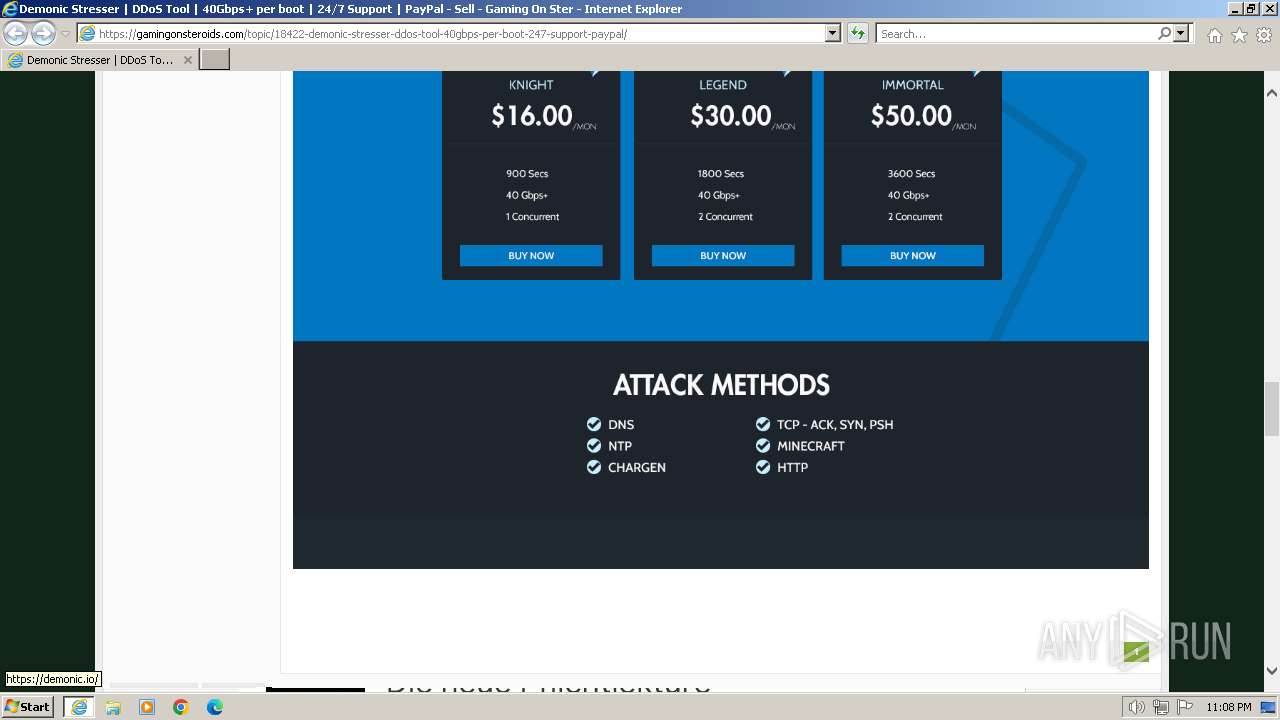The height and width of the screenshot is (720, 1280).
Task: Click the vertical scrollbar thumb
Action: [x=1272, y=408]
